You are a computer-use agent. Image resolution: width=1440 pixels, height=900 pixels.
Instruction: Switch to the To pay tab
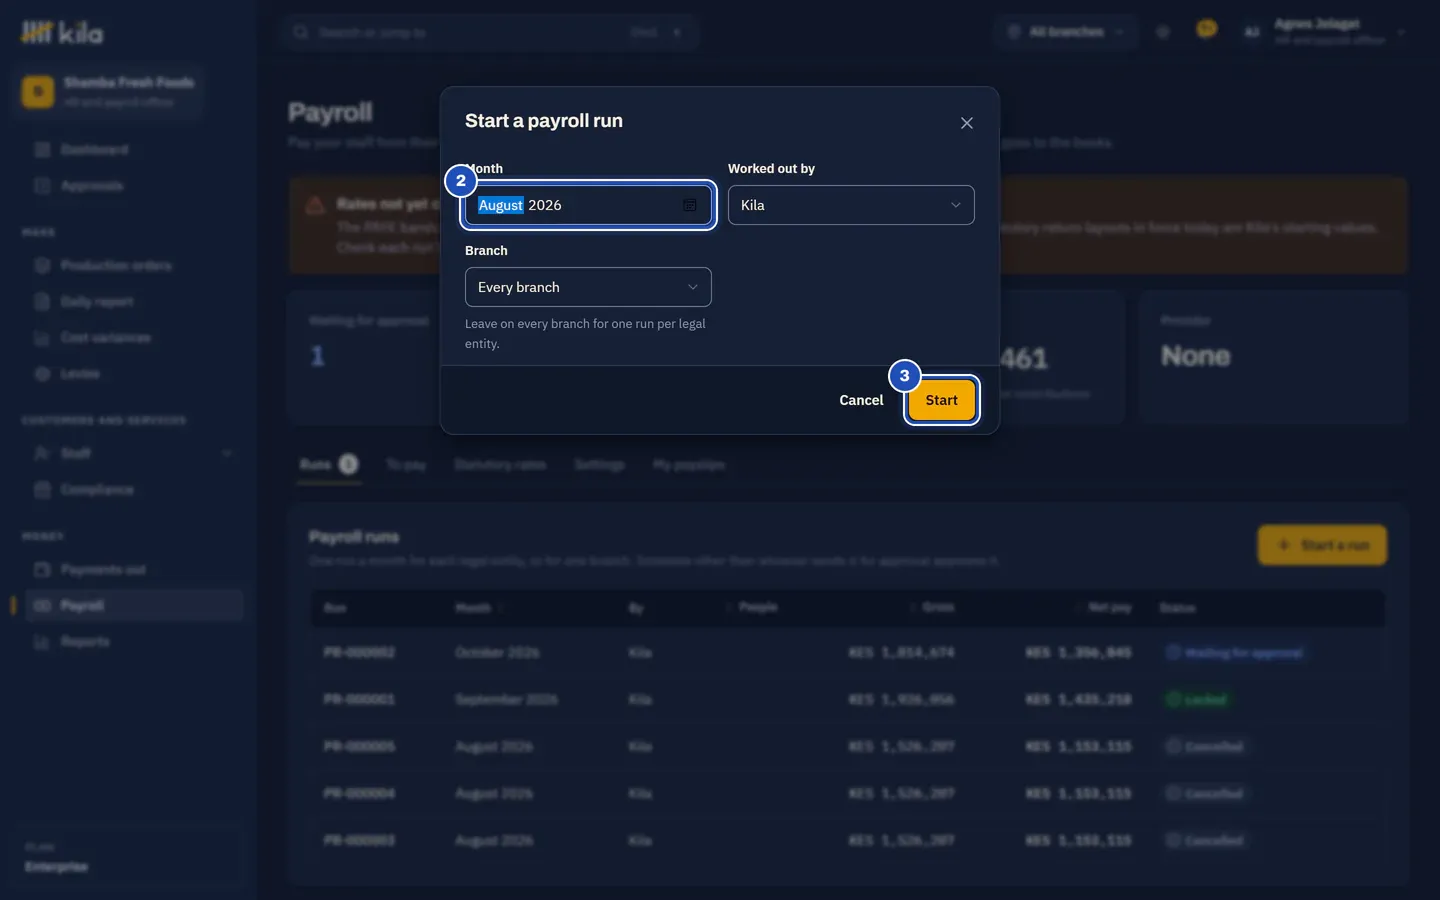[406, 465]
